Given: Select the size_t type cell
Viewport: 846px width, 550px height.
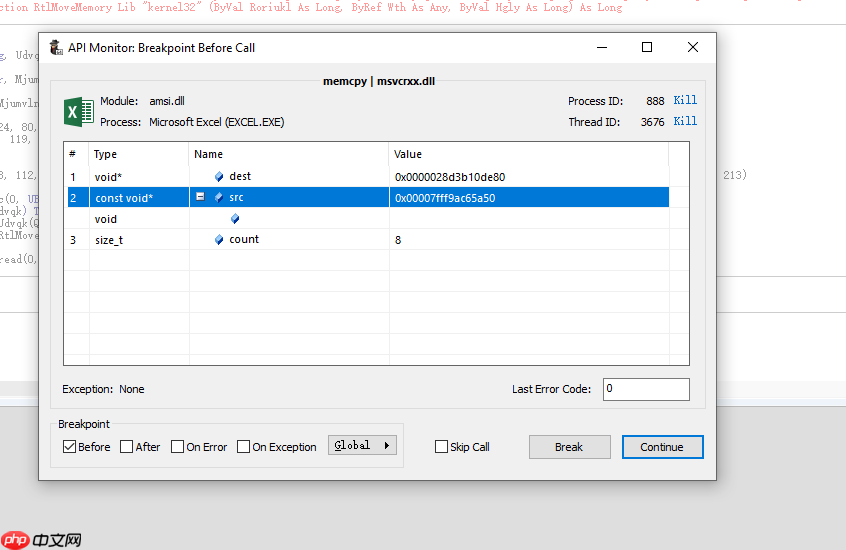Looking at the screenshot, I should point(108,240).
